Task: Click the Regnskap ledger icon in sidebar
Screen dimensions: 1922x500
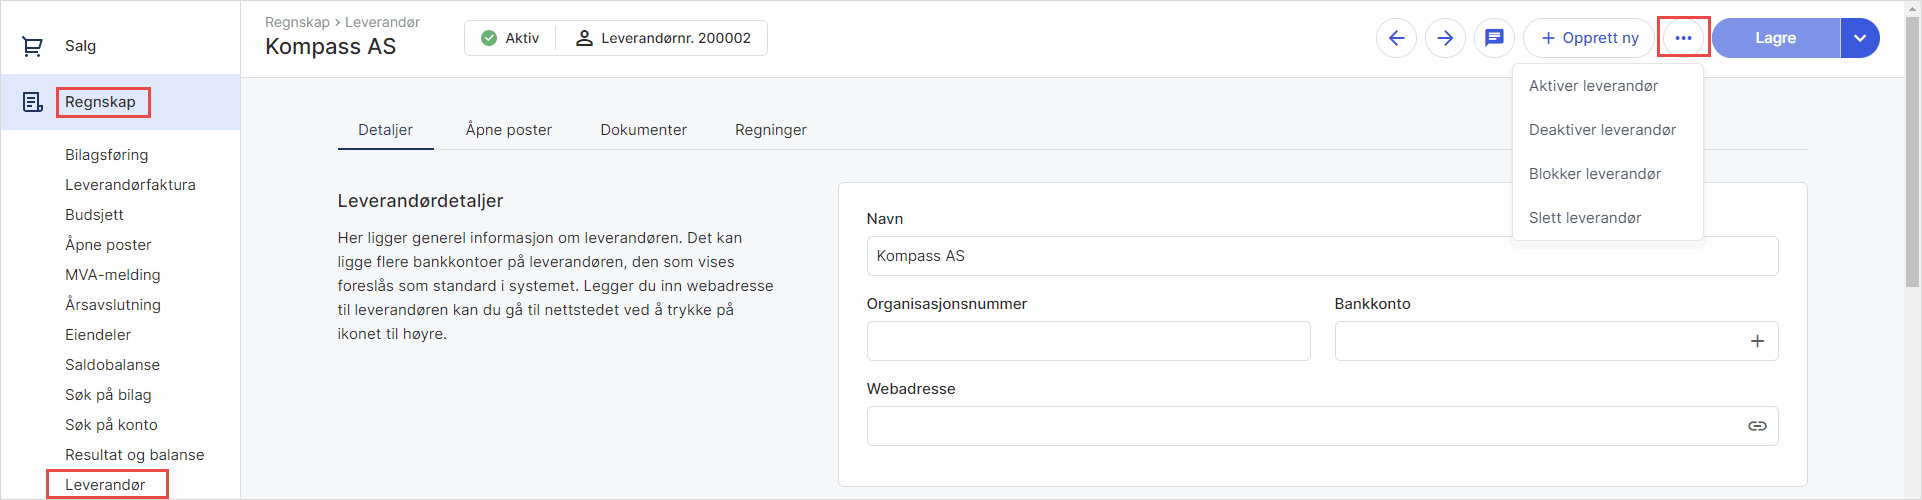Action: [x=32, y=102]
